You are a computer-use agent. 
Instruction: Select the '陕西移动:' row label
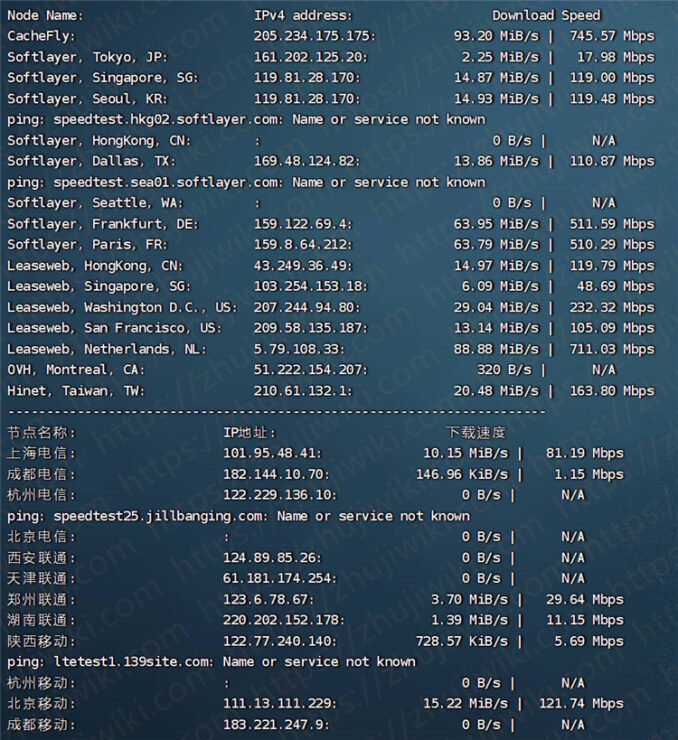click(x=42, y=642)
